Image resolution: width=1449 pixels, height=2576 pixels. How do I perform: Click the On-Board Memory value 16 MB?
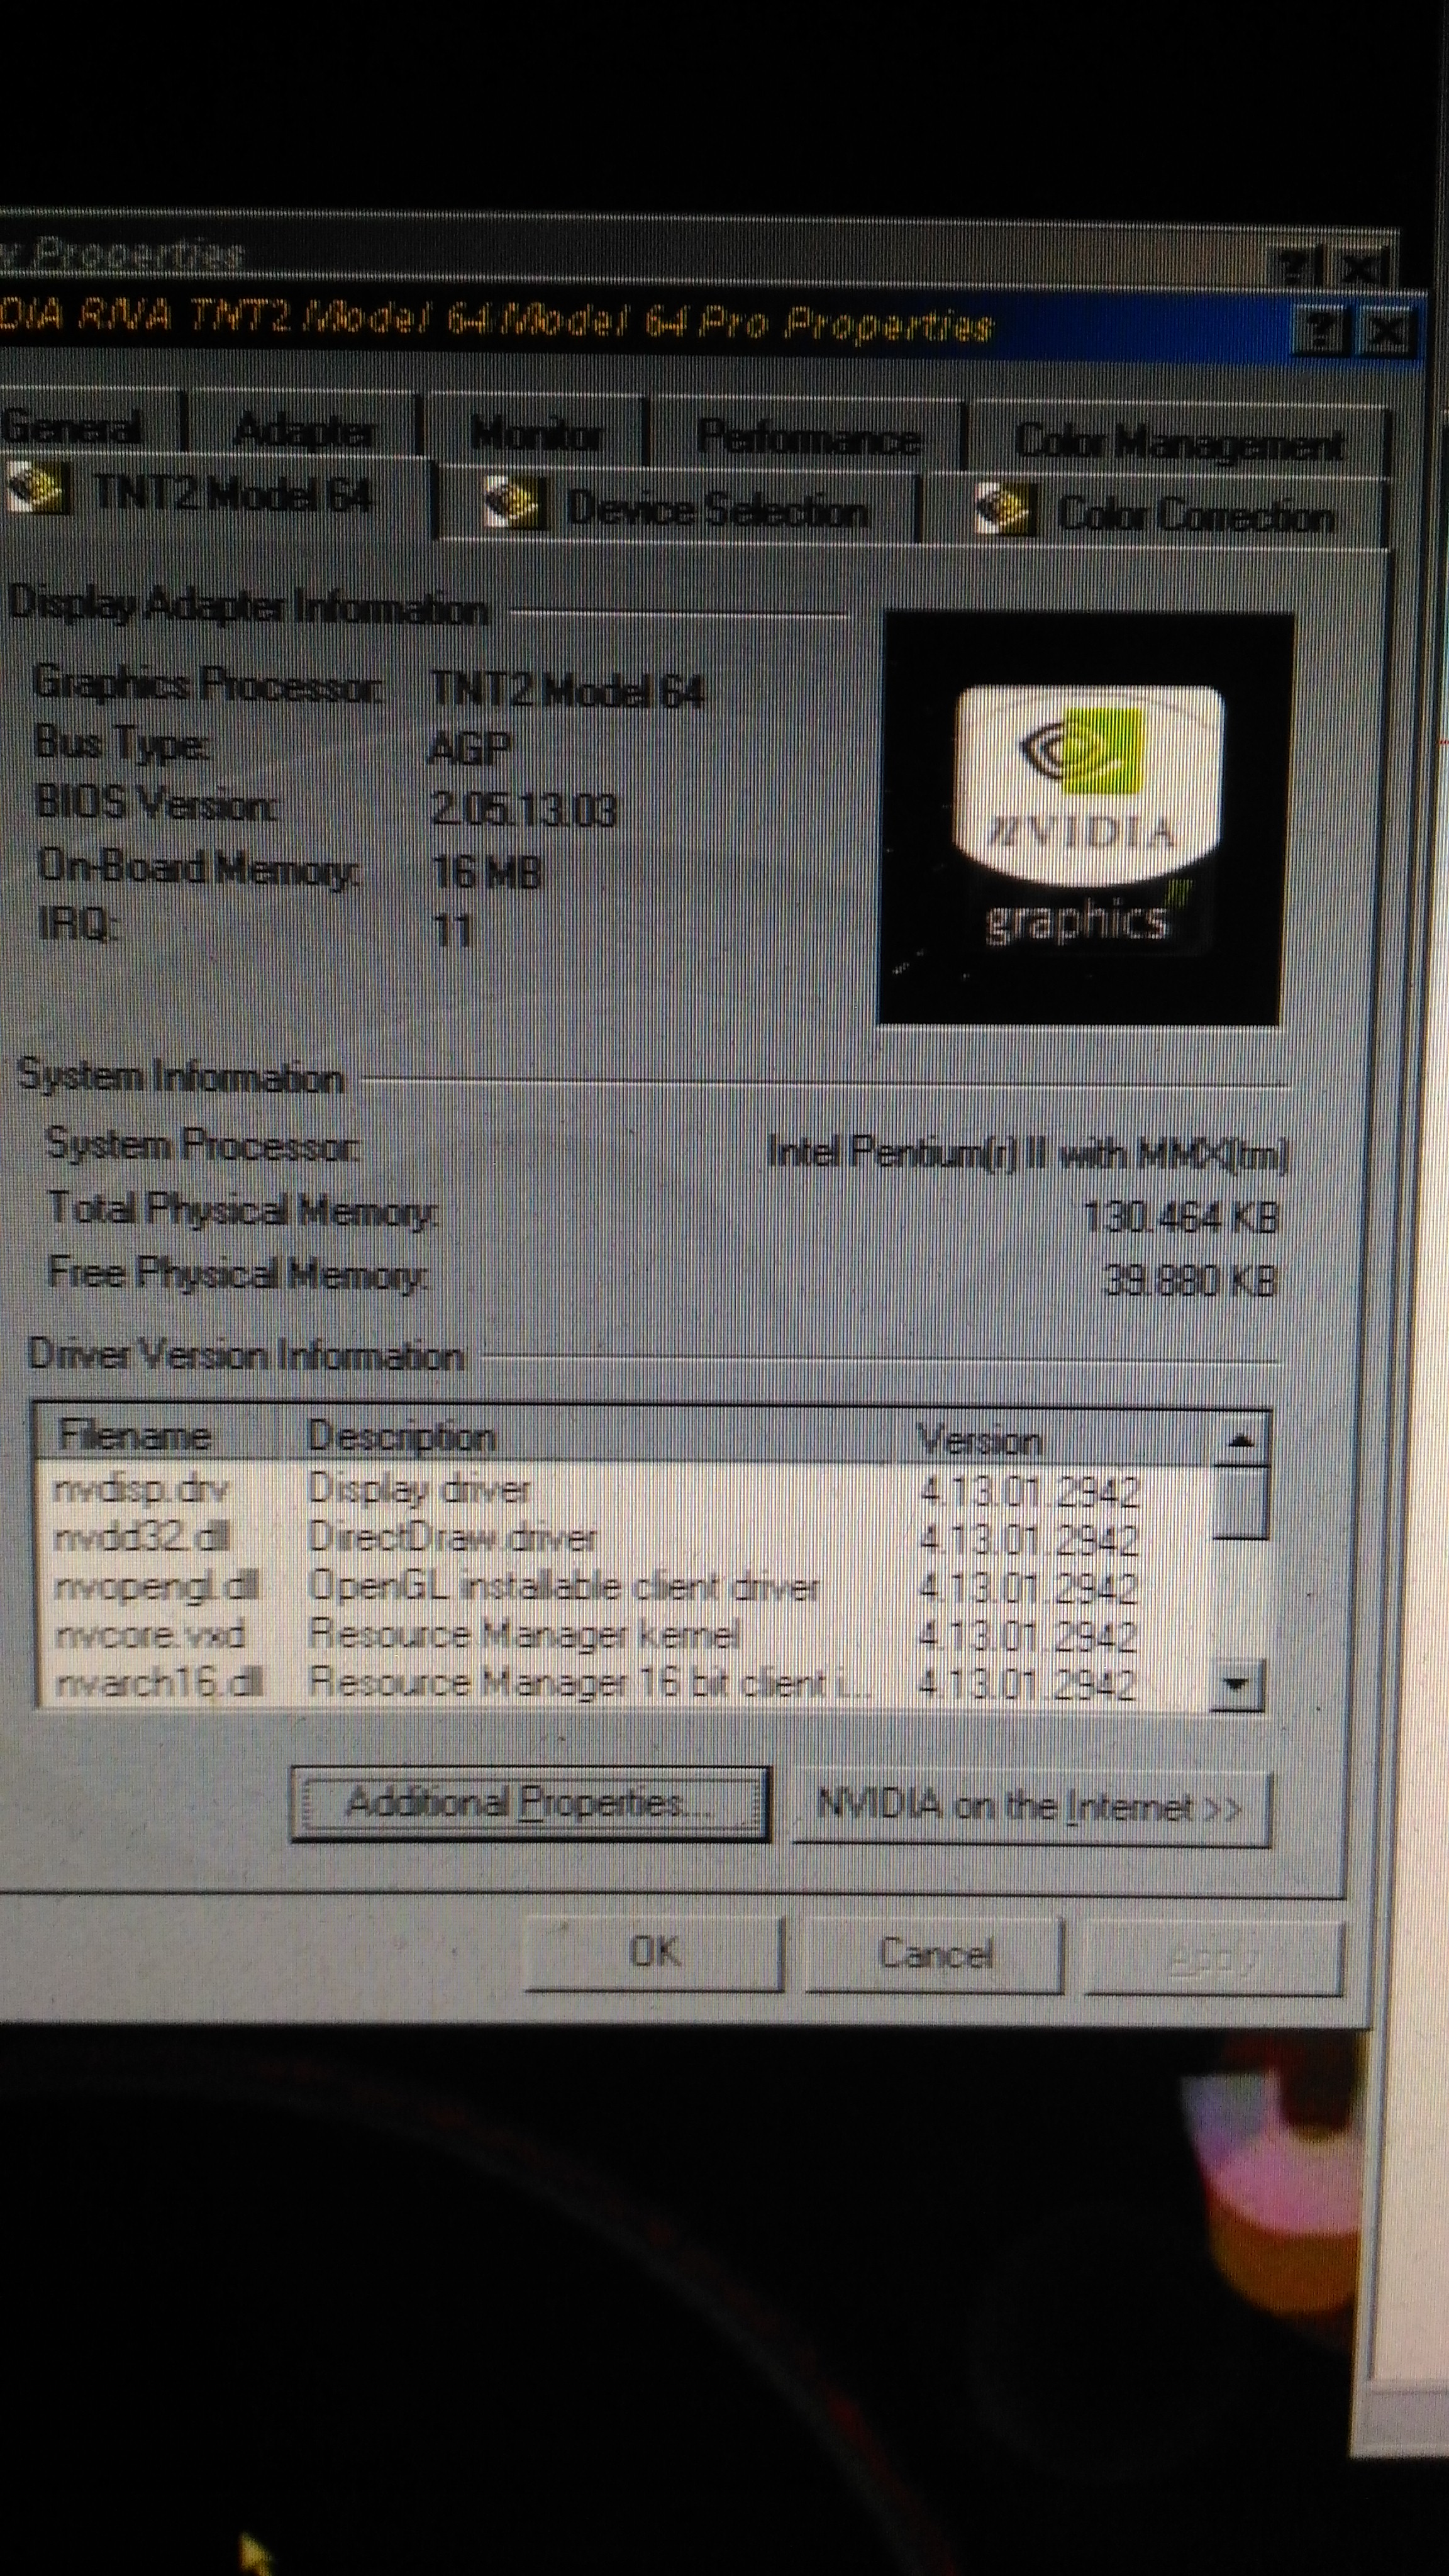pos(486,873)
